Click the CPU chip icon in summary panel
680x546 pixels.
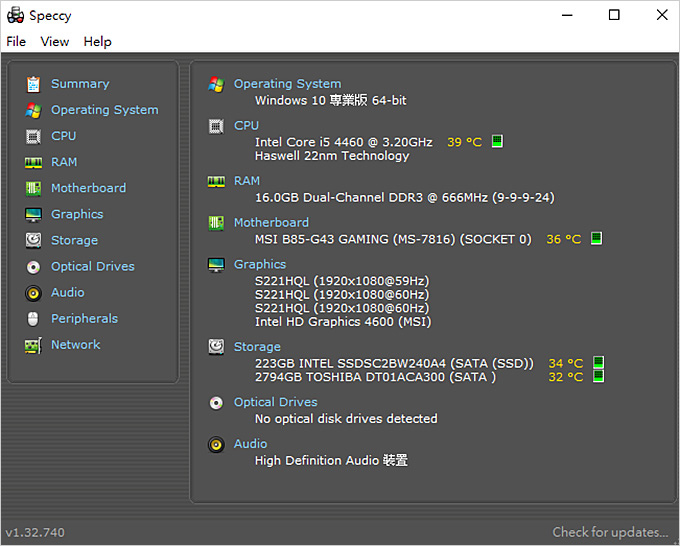216,126
